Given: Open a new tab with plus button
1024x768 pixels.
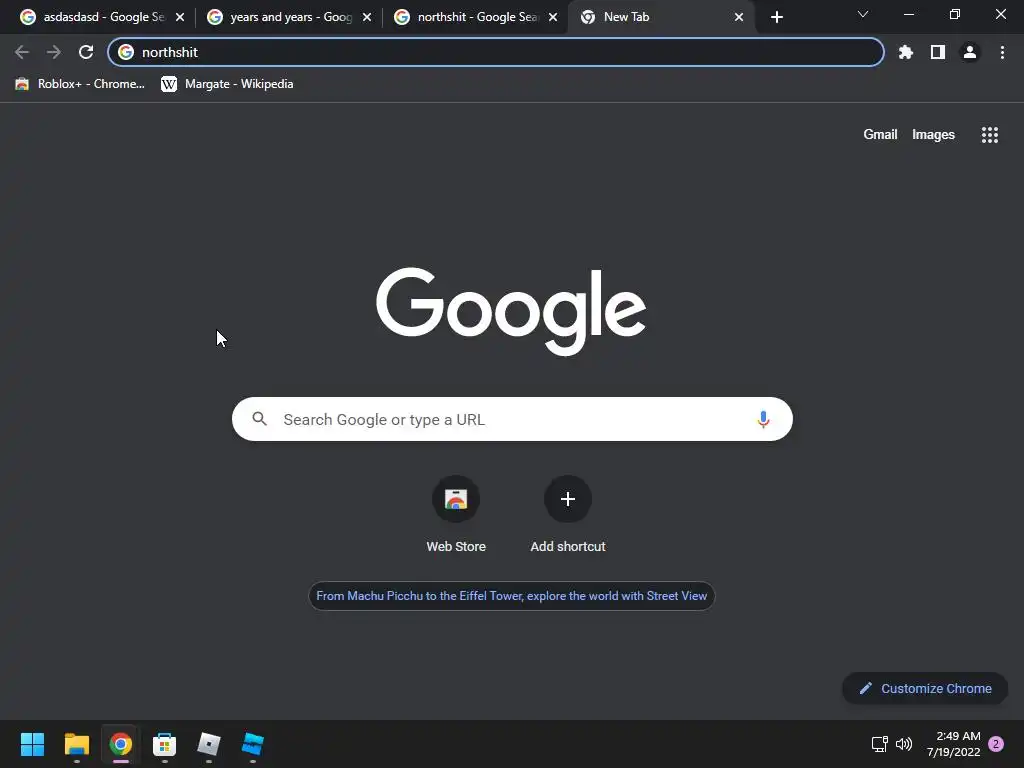Looking at the screenshot, I should coord(776,17).
